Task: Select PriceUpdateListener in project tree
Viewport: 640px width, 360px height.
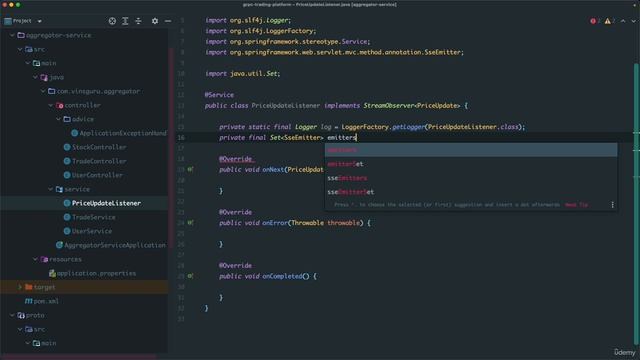Action: tap(106, 203)
